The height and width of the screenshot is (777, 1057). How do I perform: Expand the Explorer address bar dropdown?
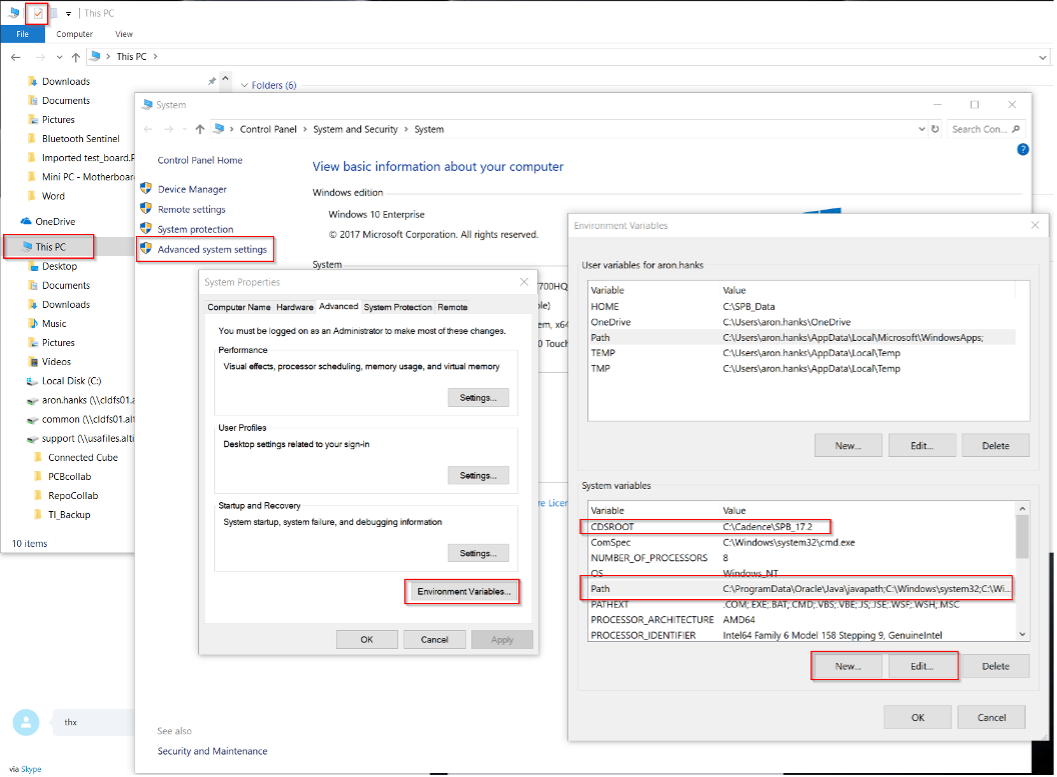tap(1042, 57)
